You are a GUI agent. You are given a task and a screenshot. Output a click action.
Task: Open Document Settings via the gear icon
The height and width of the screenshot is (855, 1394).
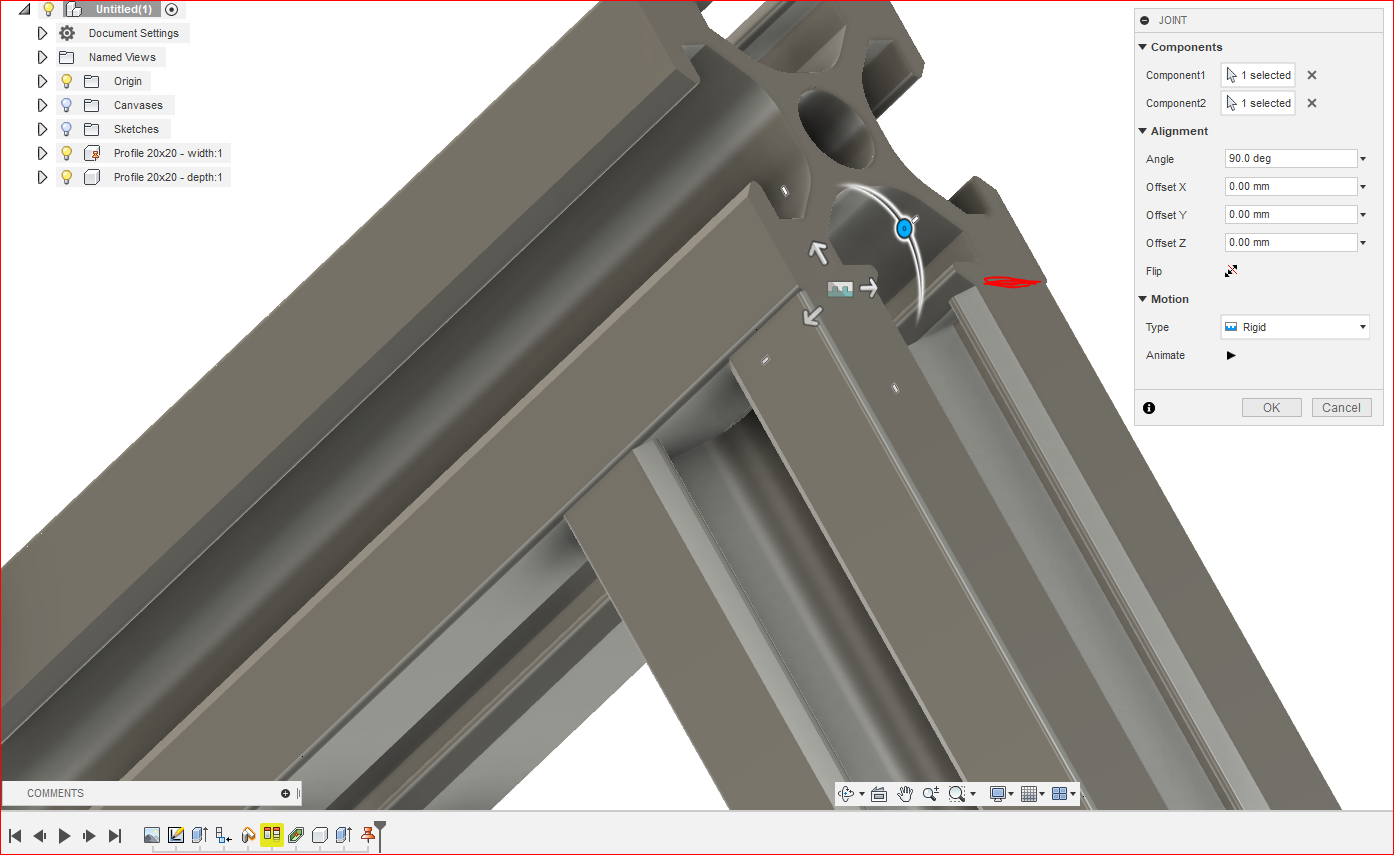[x=66, y=32]
